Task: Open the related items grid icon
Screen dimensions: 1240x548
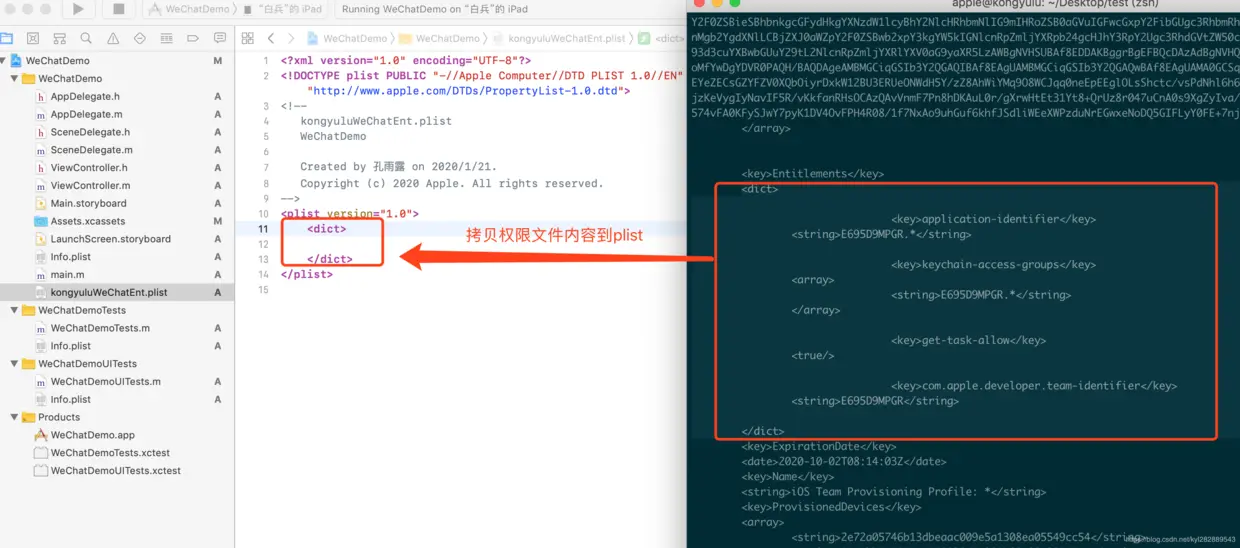Action: pyautogui.click(x=247, y=39)
